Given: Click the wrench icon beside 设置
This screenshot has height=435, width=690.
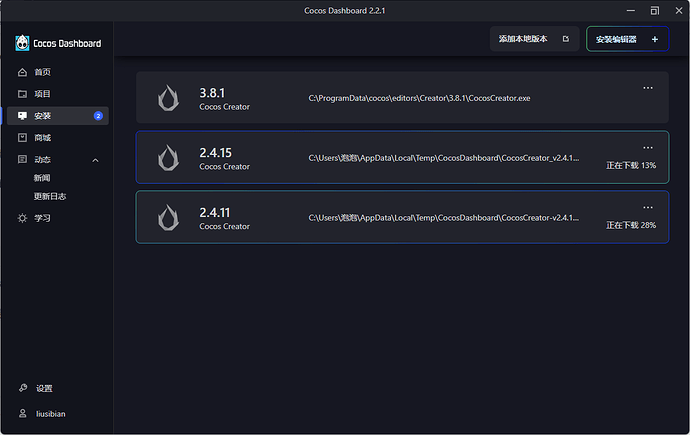Looking at the screenshot, I should 23,388.
